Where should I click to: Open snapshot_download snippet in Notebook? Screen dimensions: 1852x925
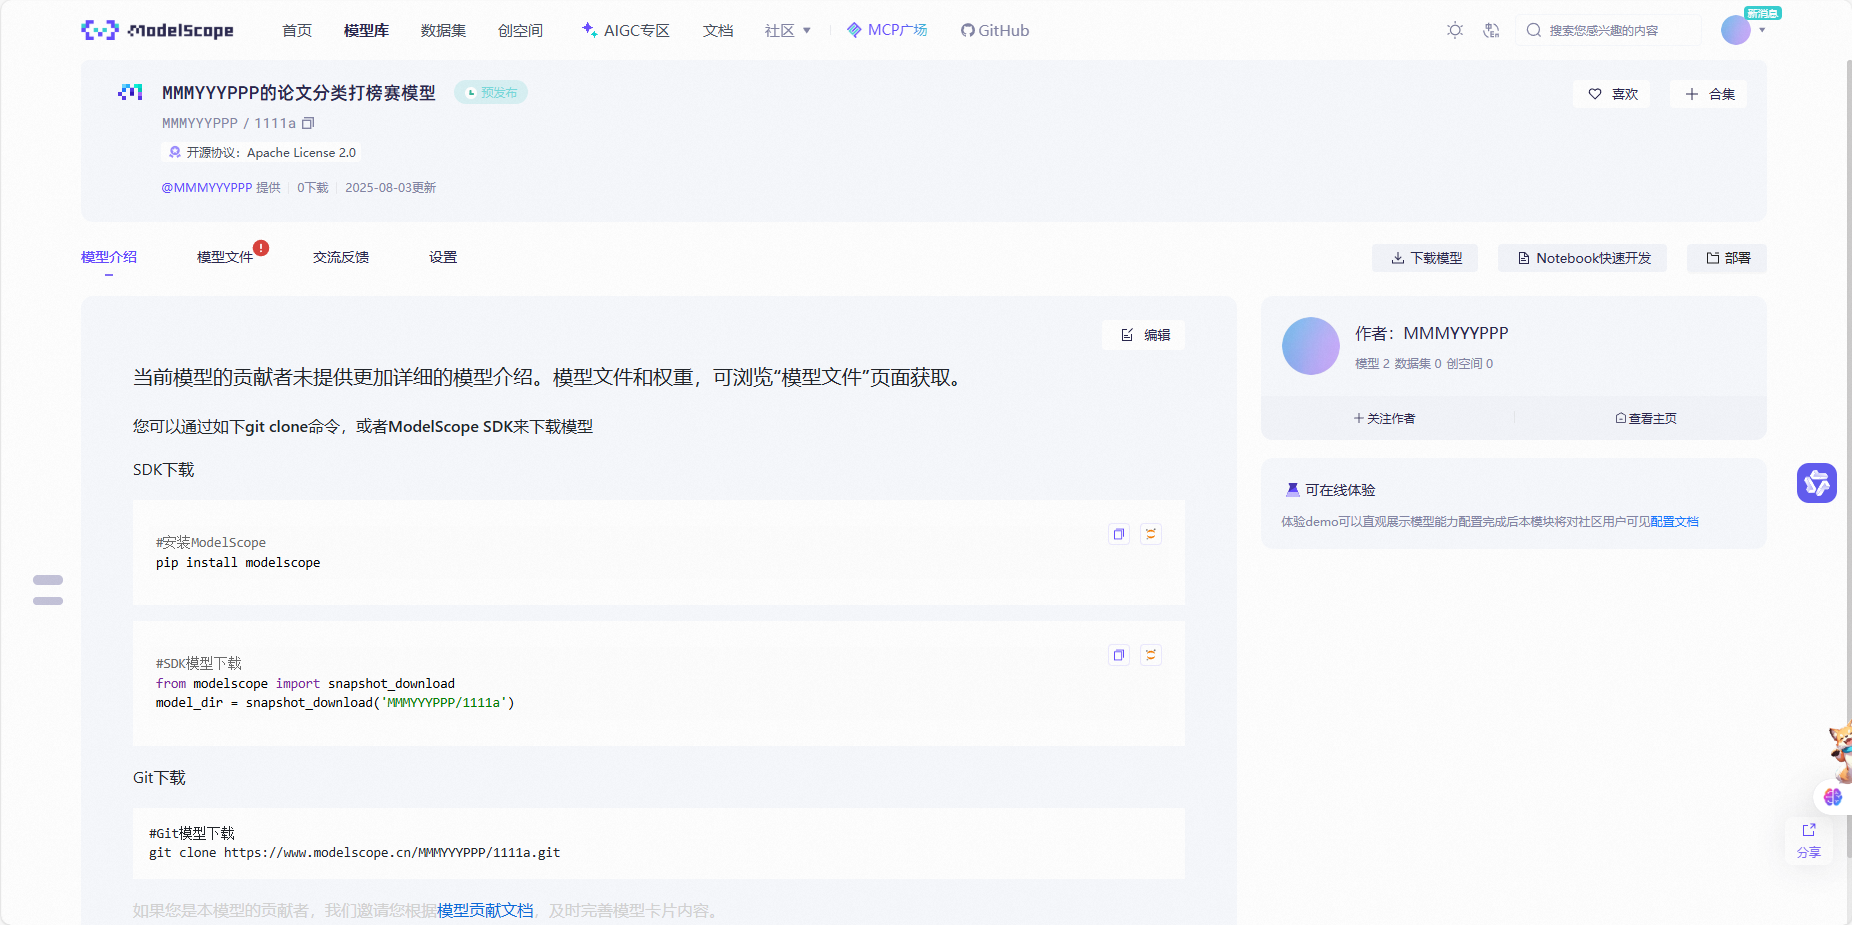point(1151,655)
